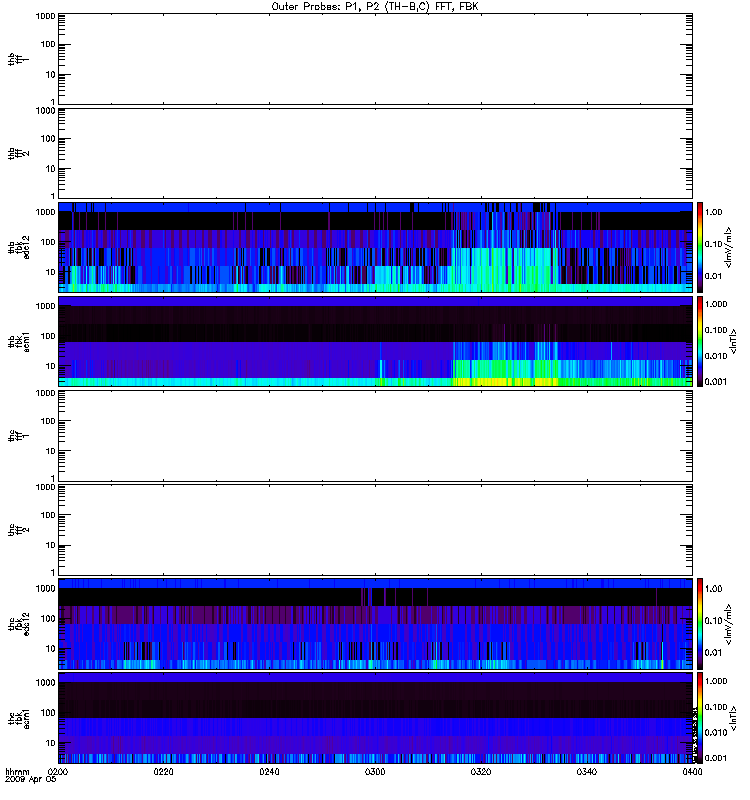Click the 1.00 tick on thc edc12 color bar
The image size is (750, 800).
click(713, 589)
